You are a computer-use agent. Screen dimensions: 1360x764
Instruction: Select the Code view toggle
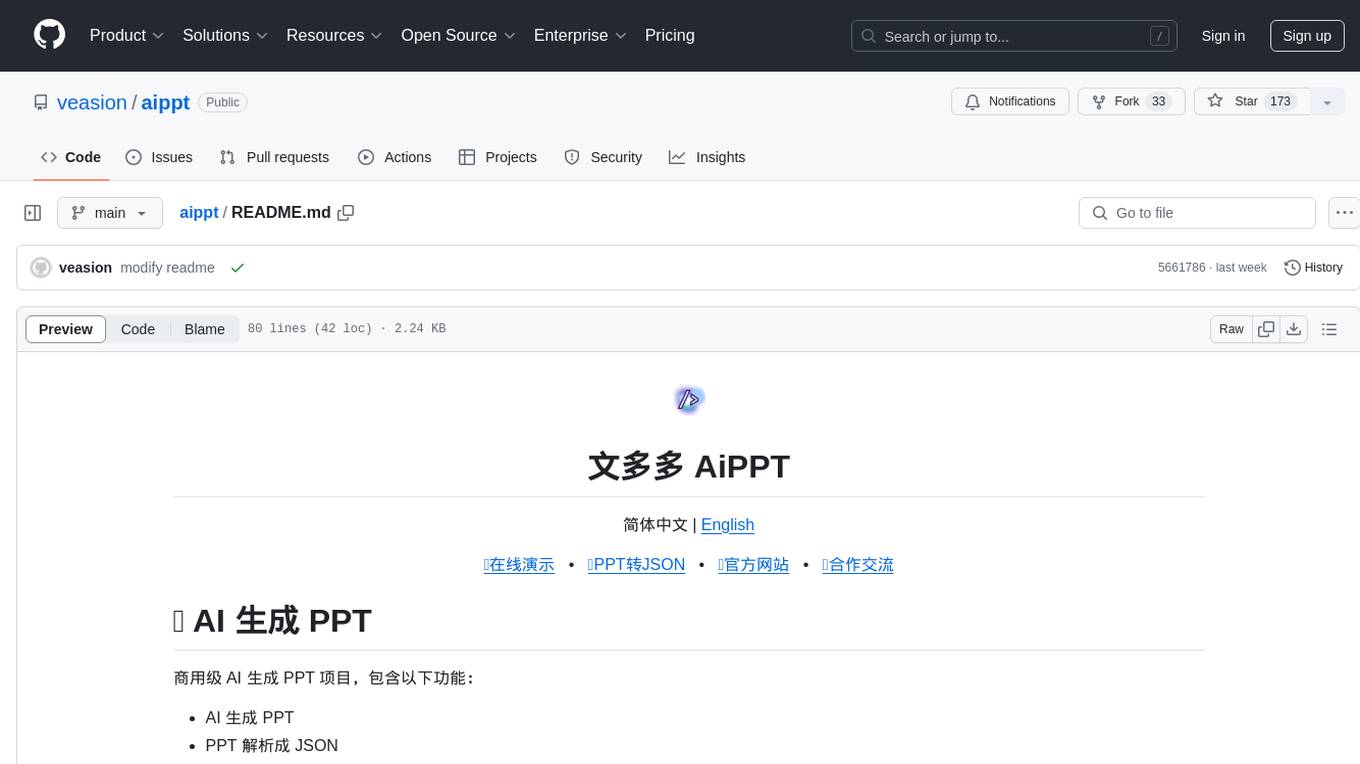pos(138,329)
